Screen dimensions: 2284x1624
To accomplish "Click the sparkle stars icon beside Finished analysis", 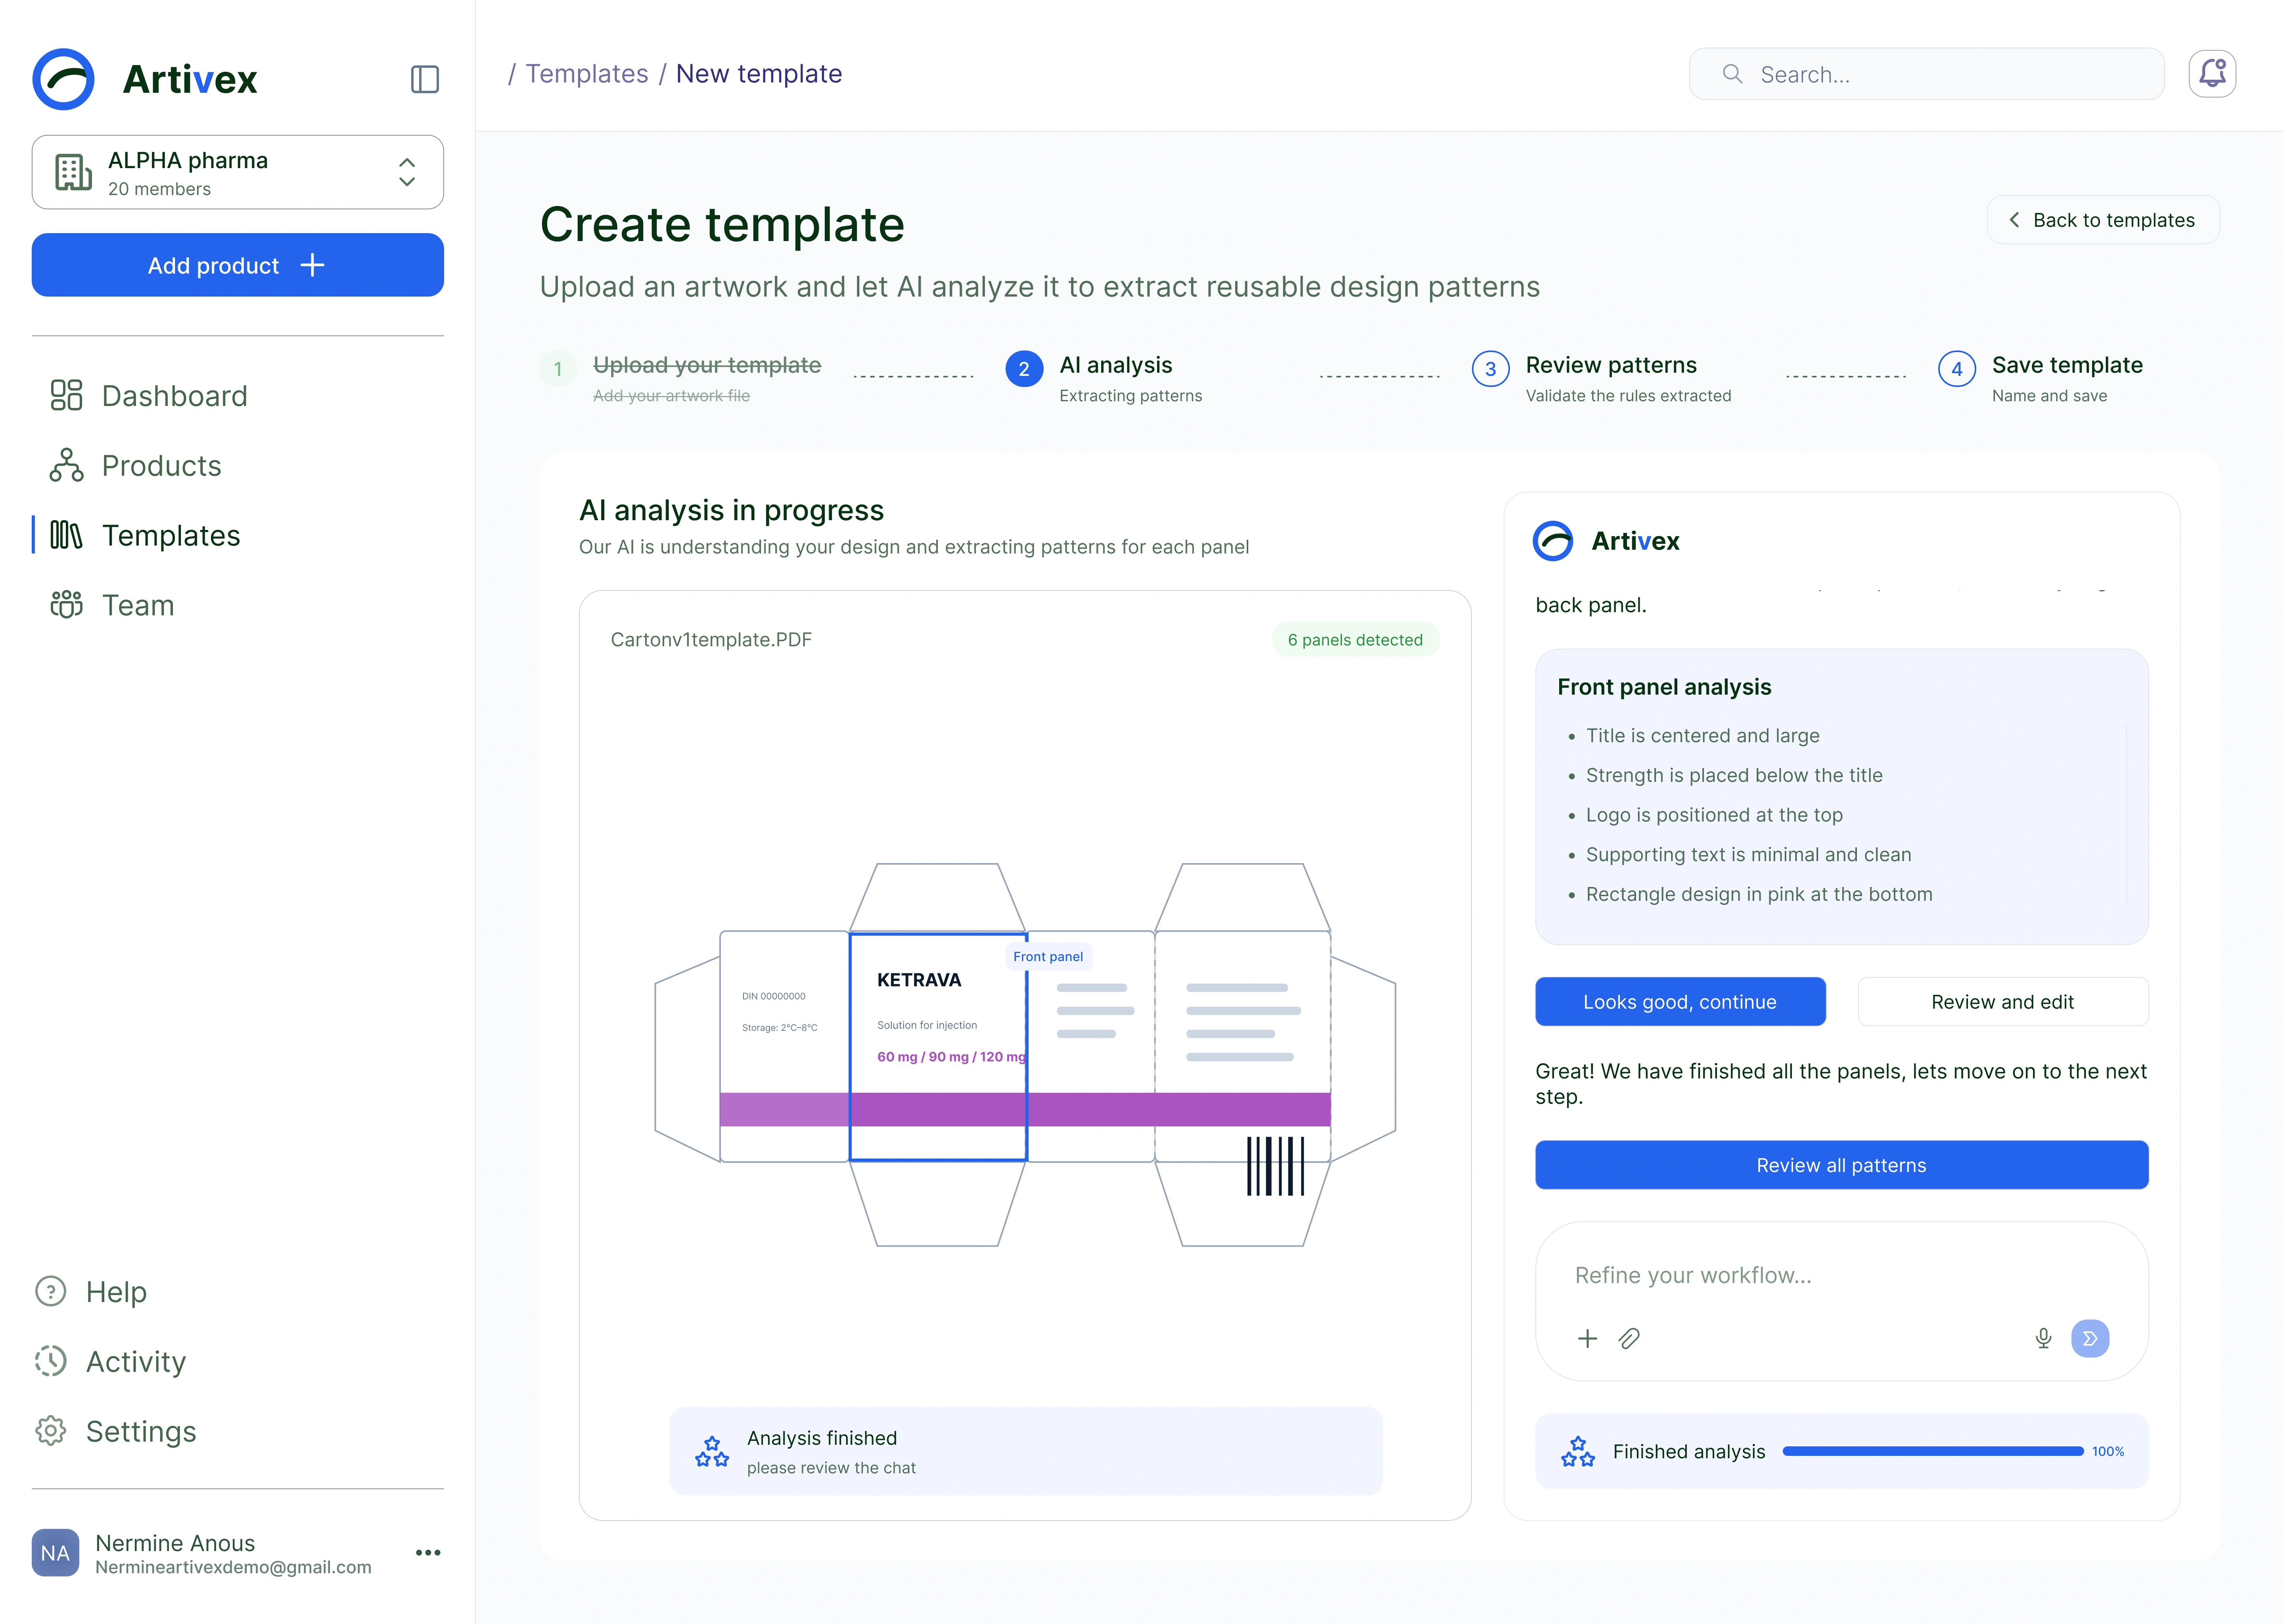I will [1578, 1452].
